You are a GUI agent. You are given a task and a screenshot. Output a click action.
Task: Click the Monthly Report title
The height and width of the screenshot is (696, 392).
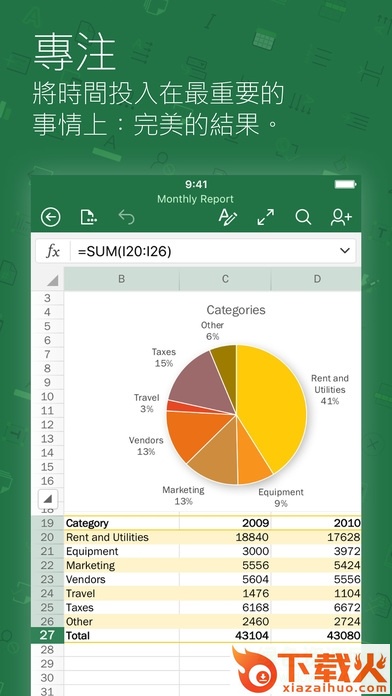(x=195, y=199)
